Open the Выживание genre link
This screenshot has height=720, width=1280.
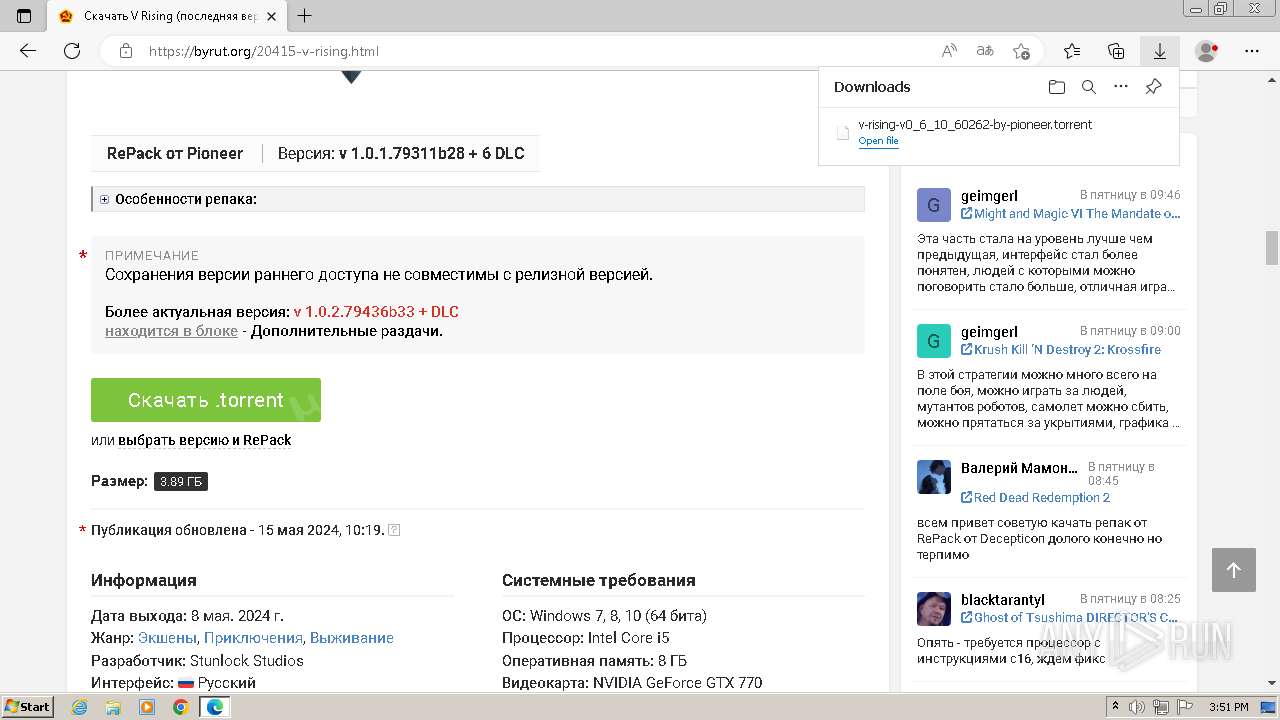(x=352, y=638)
